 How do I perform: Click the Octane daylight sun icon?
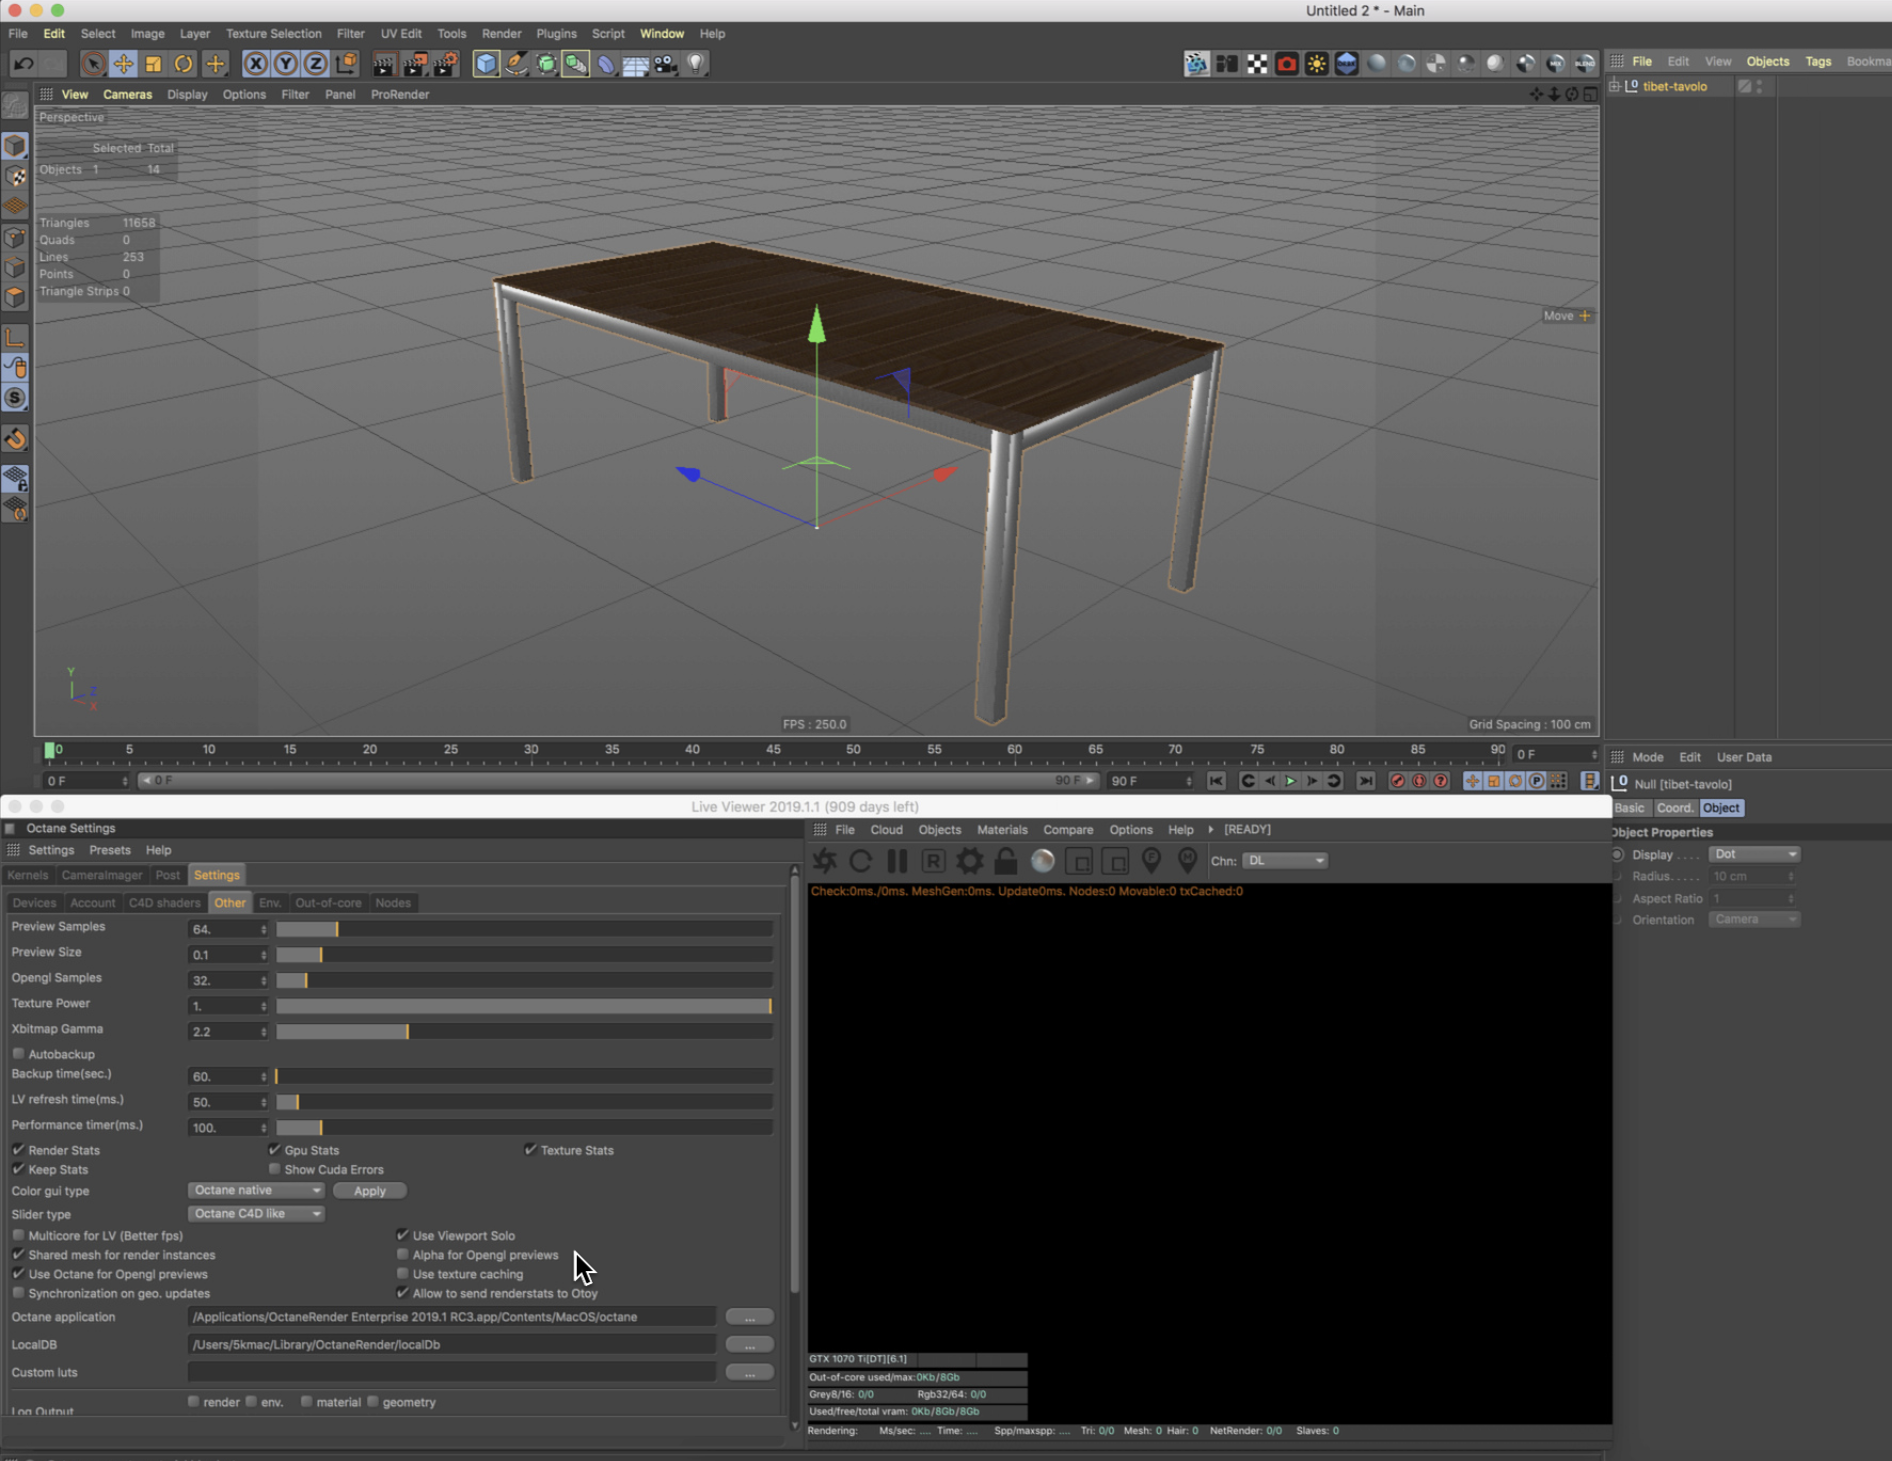click(x=1317, y=64)
